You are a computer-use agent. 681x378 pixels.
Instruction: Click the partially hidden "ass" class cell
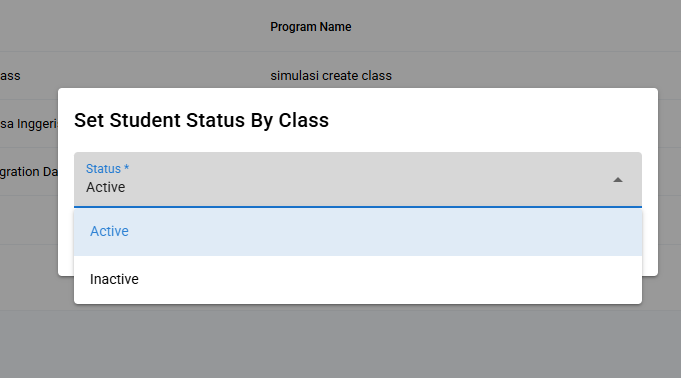pos(10,76)
